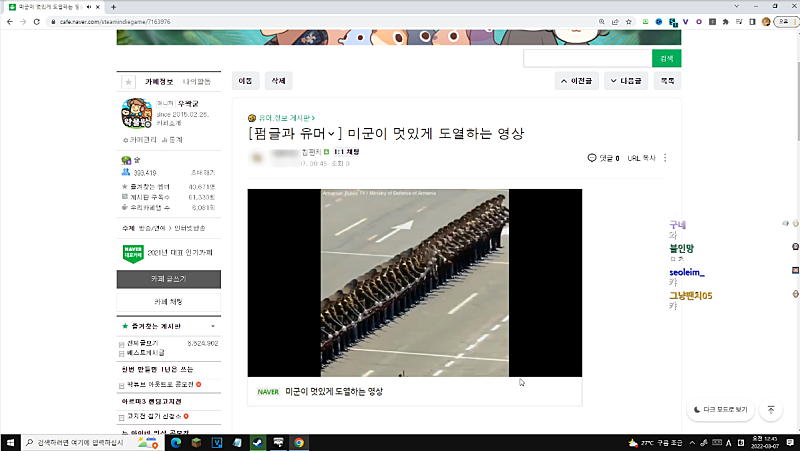Click the share page icon in address bar
The width and height of the screenshot is (800, 451).
615,22
